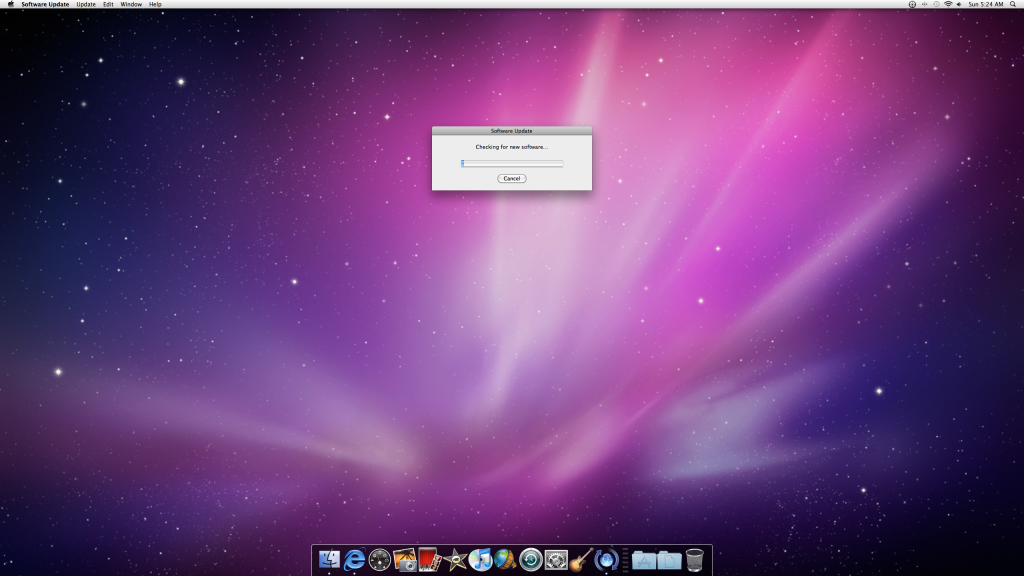The image size is (1024, 576).
Task: Click the Sun 5:24 AM clock
Action: click(985, 4)
